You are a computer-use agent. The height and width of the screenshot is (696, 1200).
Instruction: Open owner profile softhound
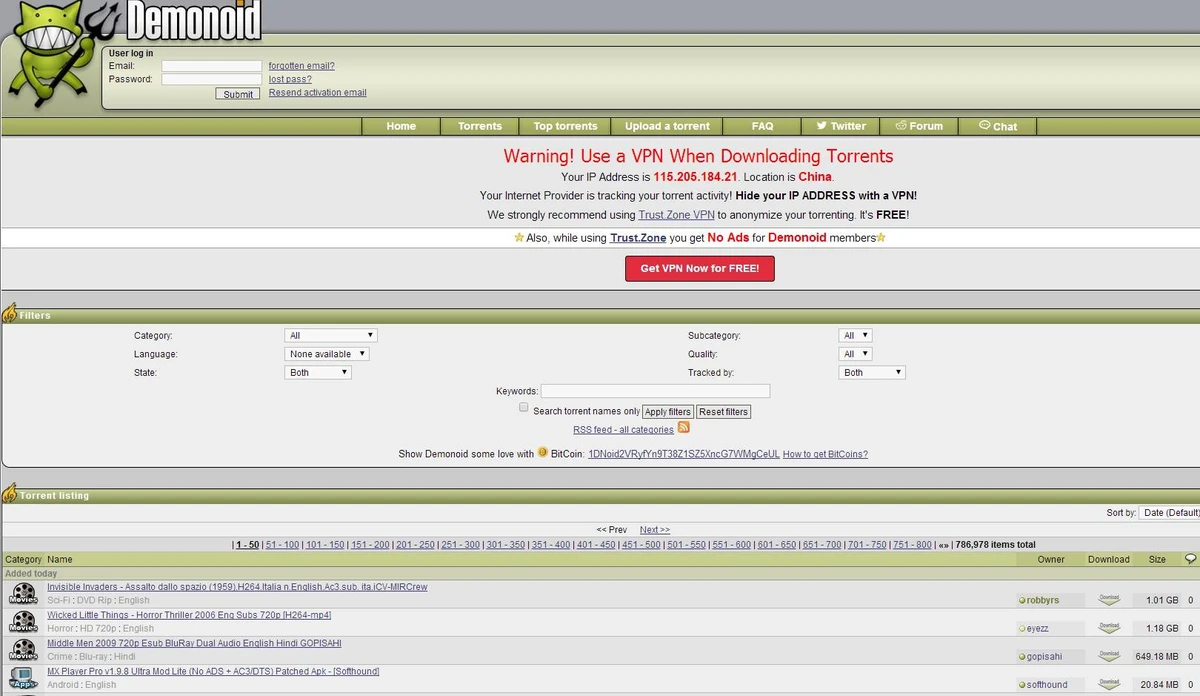1046,685
